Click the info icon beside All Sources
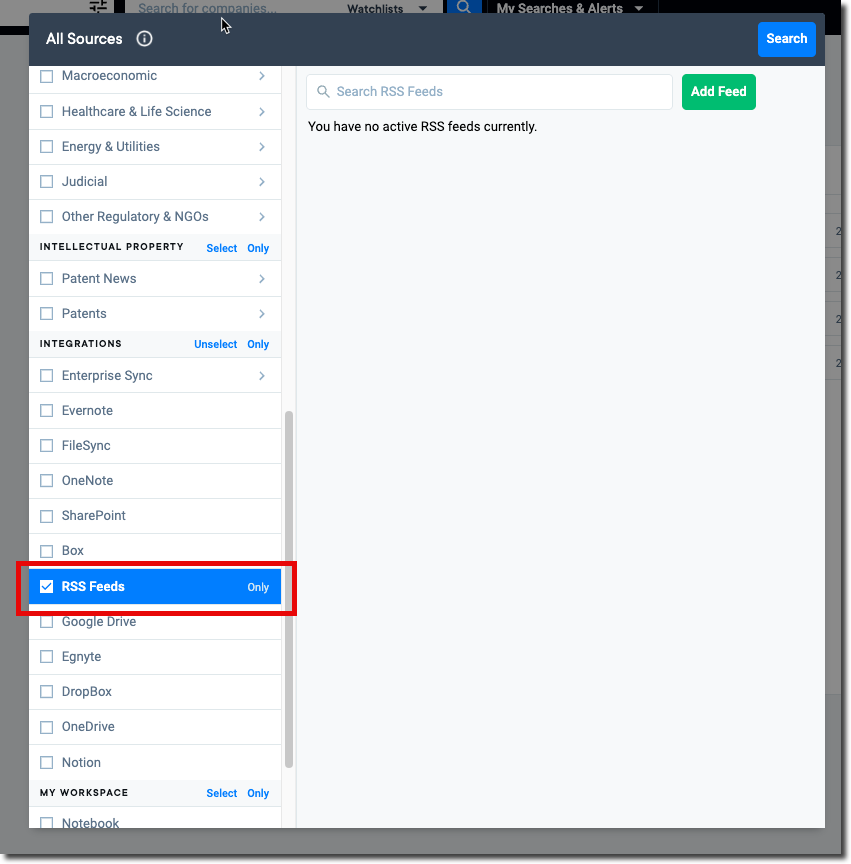The height and width of the screenshot is (864, 851). click(144, 39)
